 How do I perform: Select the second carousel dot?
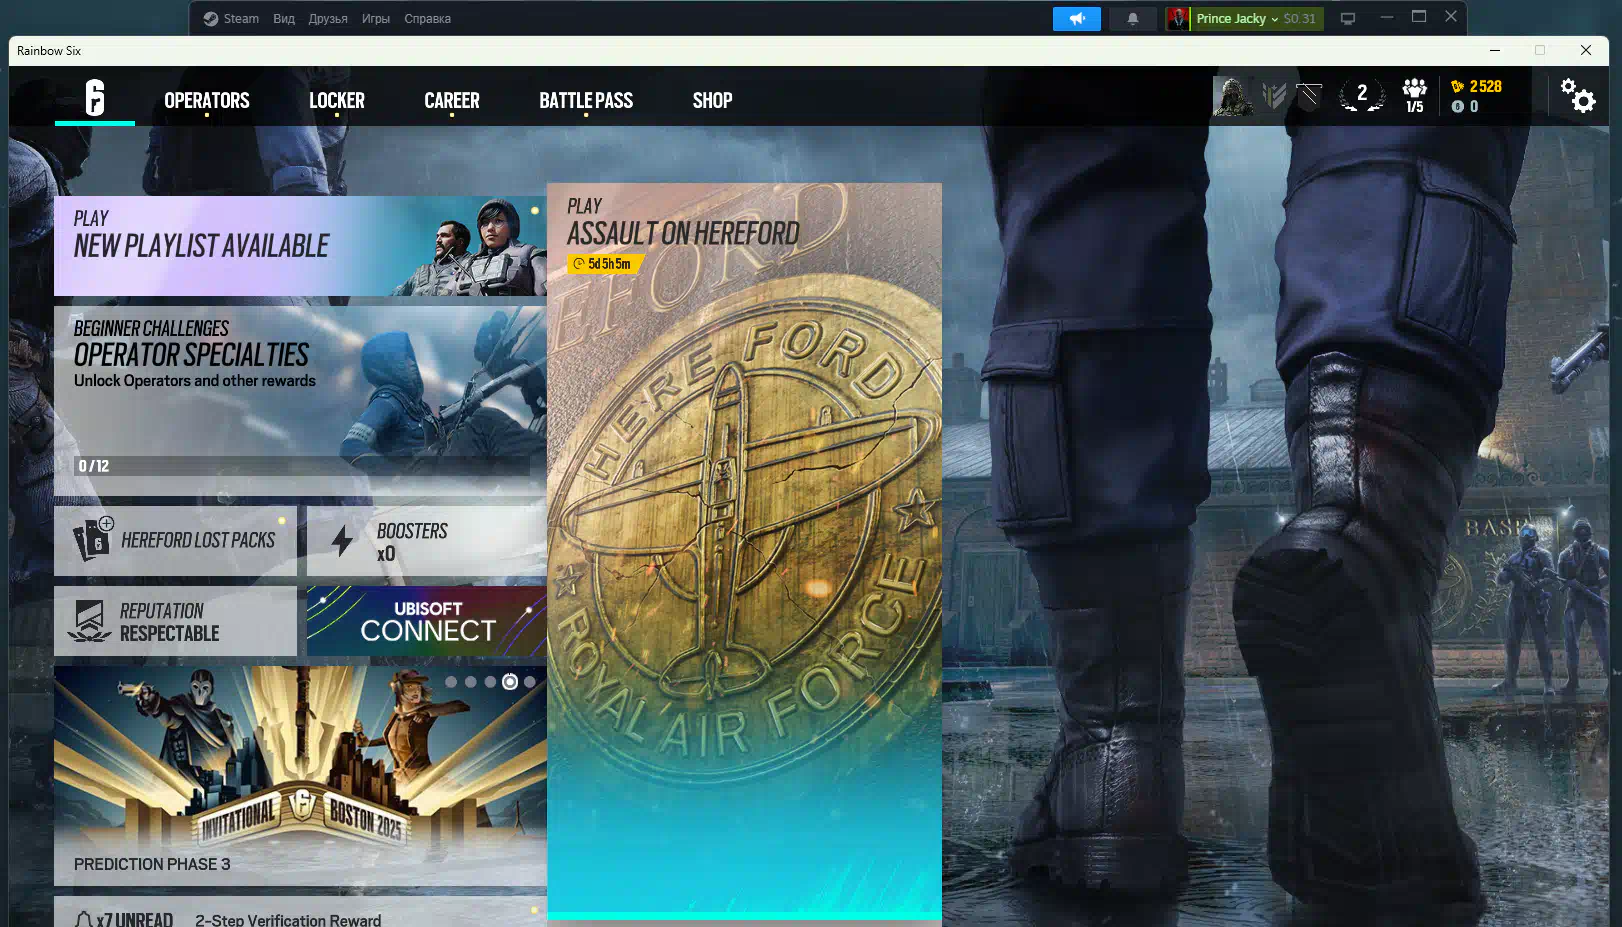pos(471,682)
